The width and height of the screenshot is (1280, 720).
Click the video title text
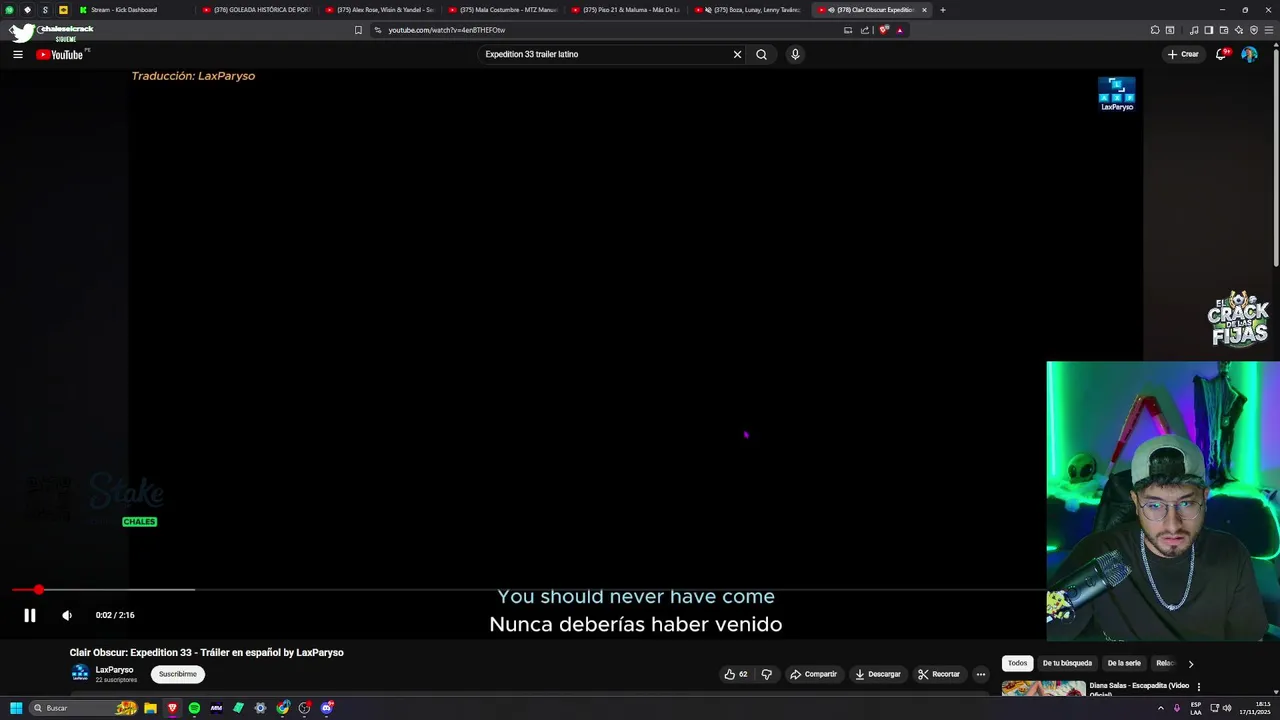(x=207, y=652)
